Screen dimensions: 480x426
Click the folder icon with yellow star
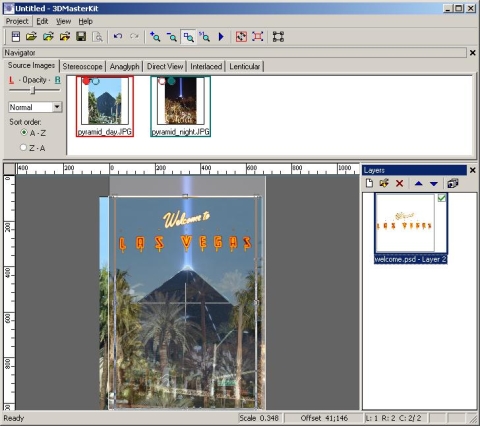tap(65, 36)
